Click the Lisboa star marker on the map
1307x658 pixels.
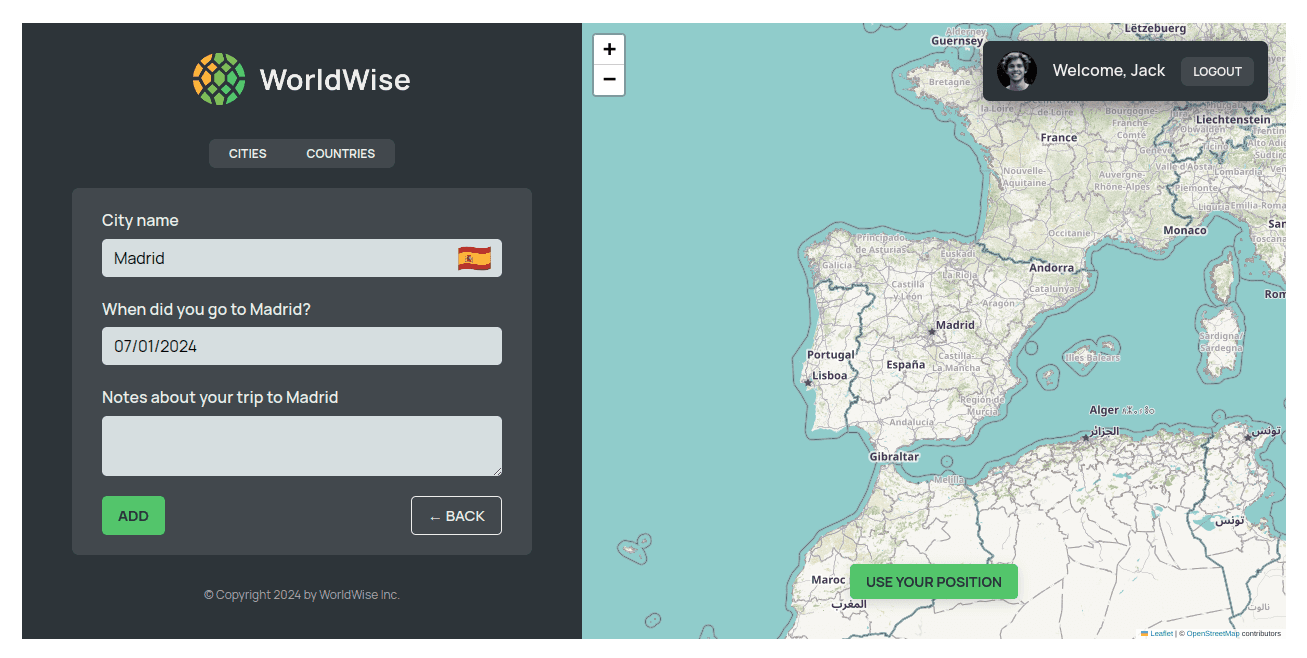(x=808, y=382)
